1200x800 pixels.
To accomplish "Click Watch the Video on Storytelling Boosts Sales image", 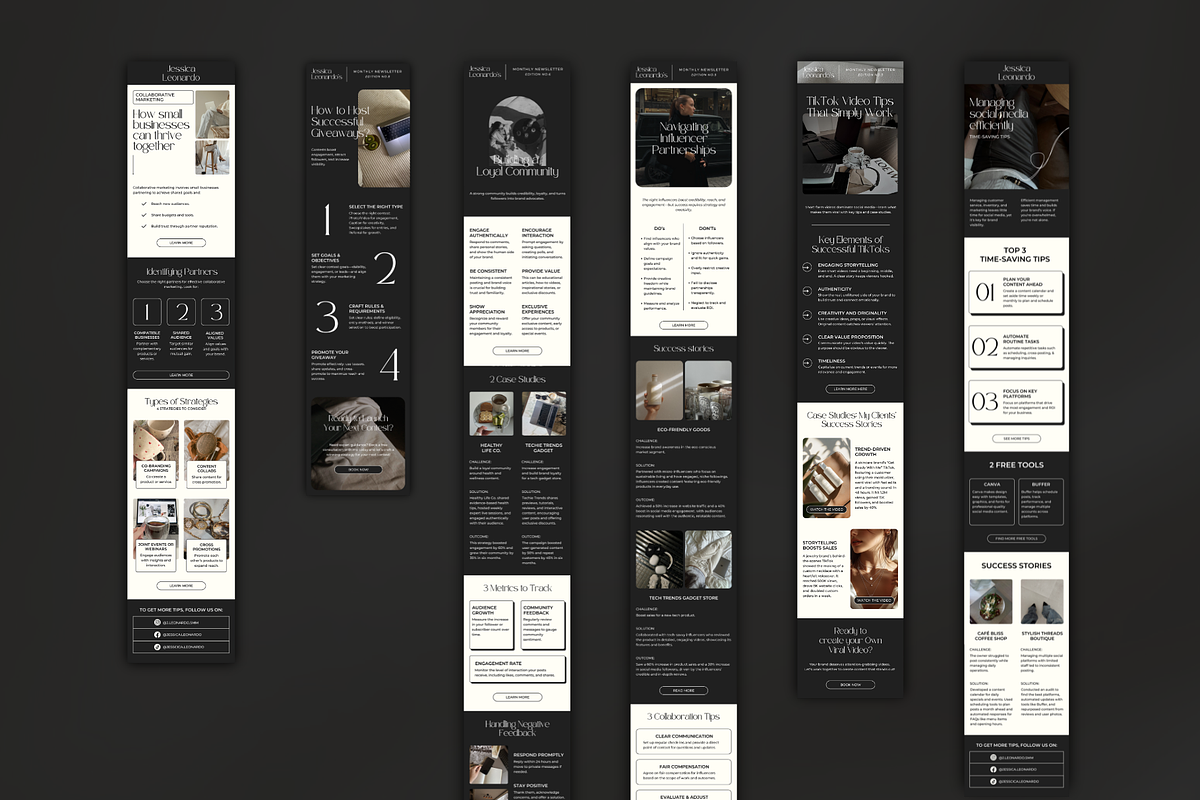I will [874, 600].
